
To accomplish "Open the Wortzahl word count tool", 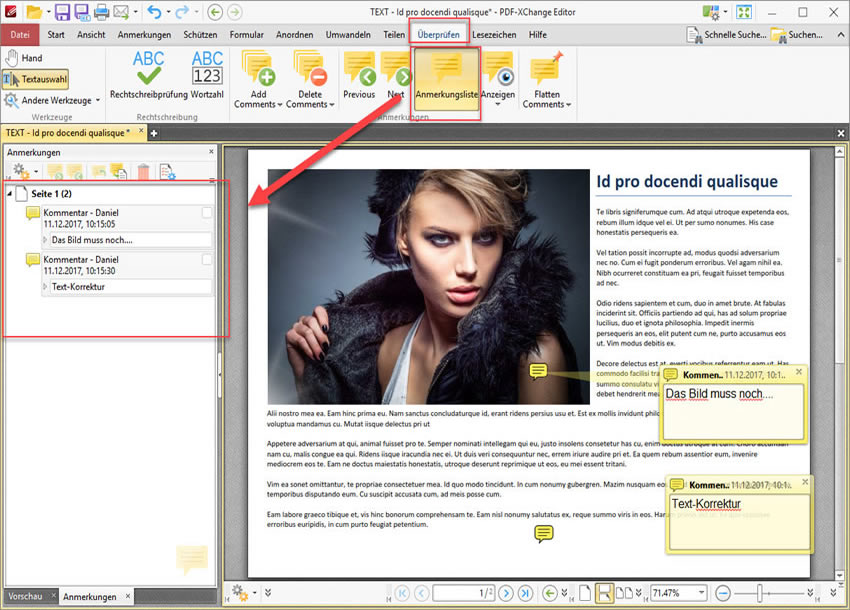I will tap(207, 75).
